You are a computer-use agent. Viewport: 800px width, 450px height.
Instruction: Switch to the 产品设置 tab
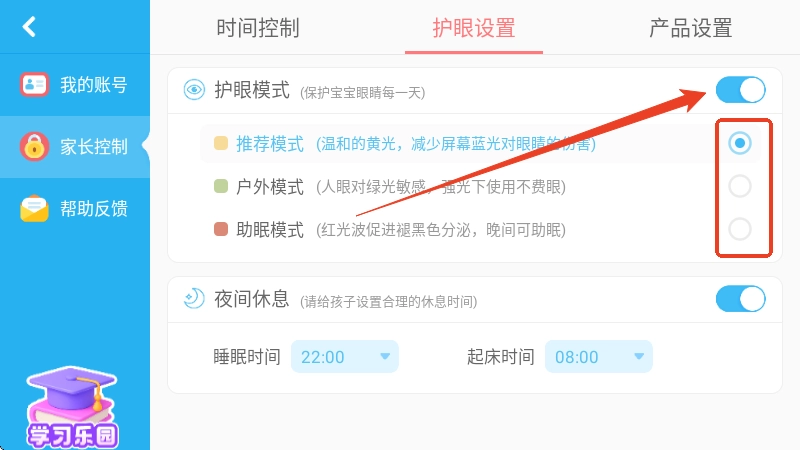point(690,27)
